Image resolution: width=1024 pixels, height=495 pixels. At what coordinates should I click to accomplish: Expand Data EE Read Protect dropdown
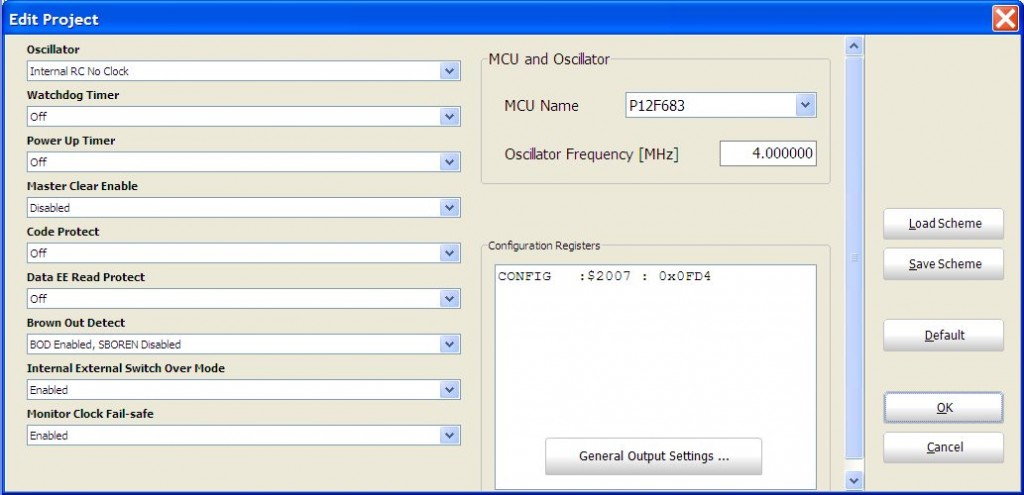click(449, 299)
